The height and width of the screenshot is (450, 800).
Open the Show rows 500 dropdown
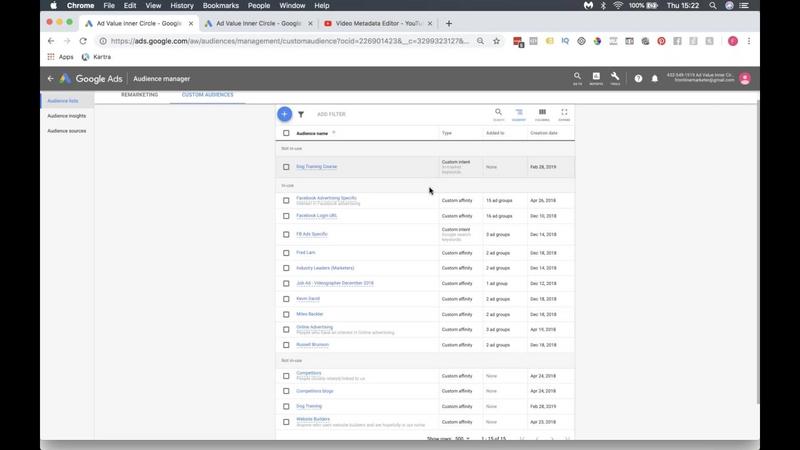[462, 438]
